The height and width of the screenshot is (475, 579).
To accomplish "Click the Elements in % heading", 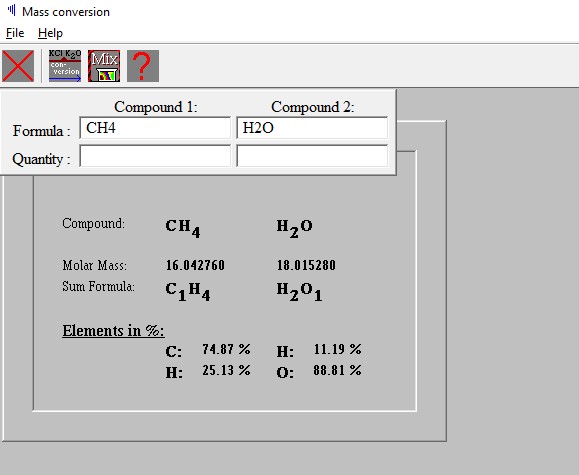I will [x=113, y=330].
